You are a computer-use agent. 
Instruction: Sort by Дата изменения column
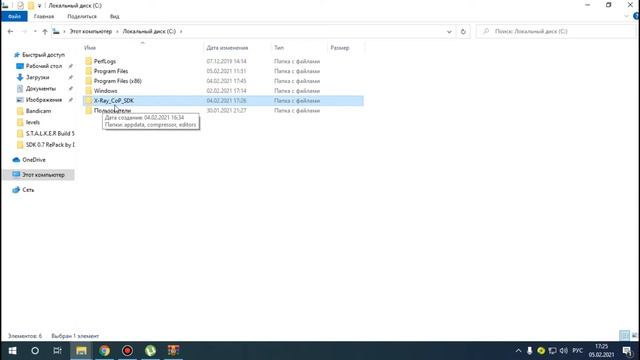[227, 48]
